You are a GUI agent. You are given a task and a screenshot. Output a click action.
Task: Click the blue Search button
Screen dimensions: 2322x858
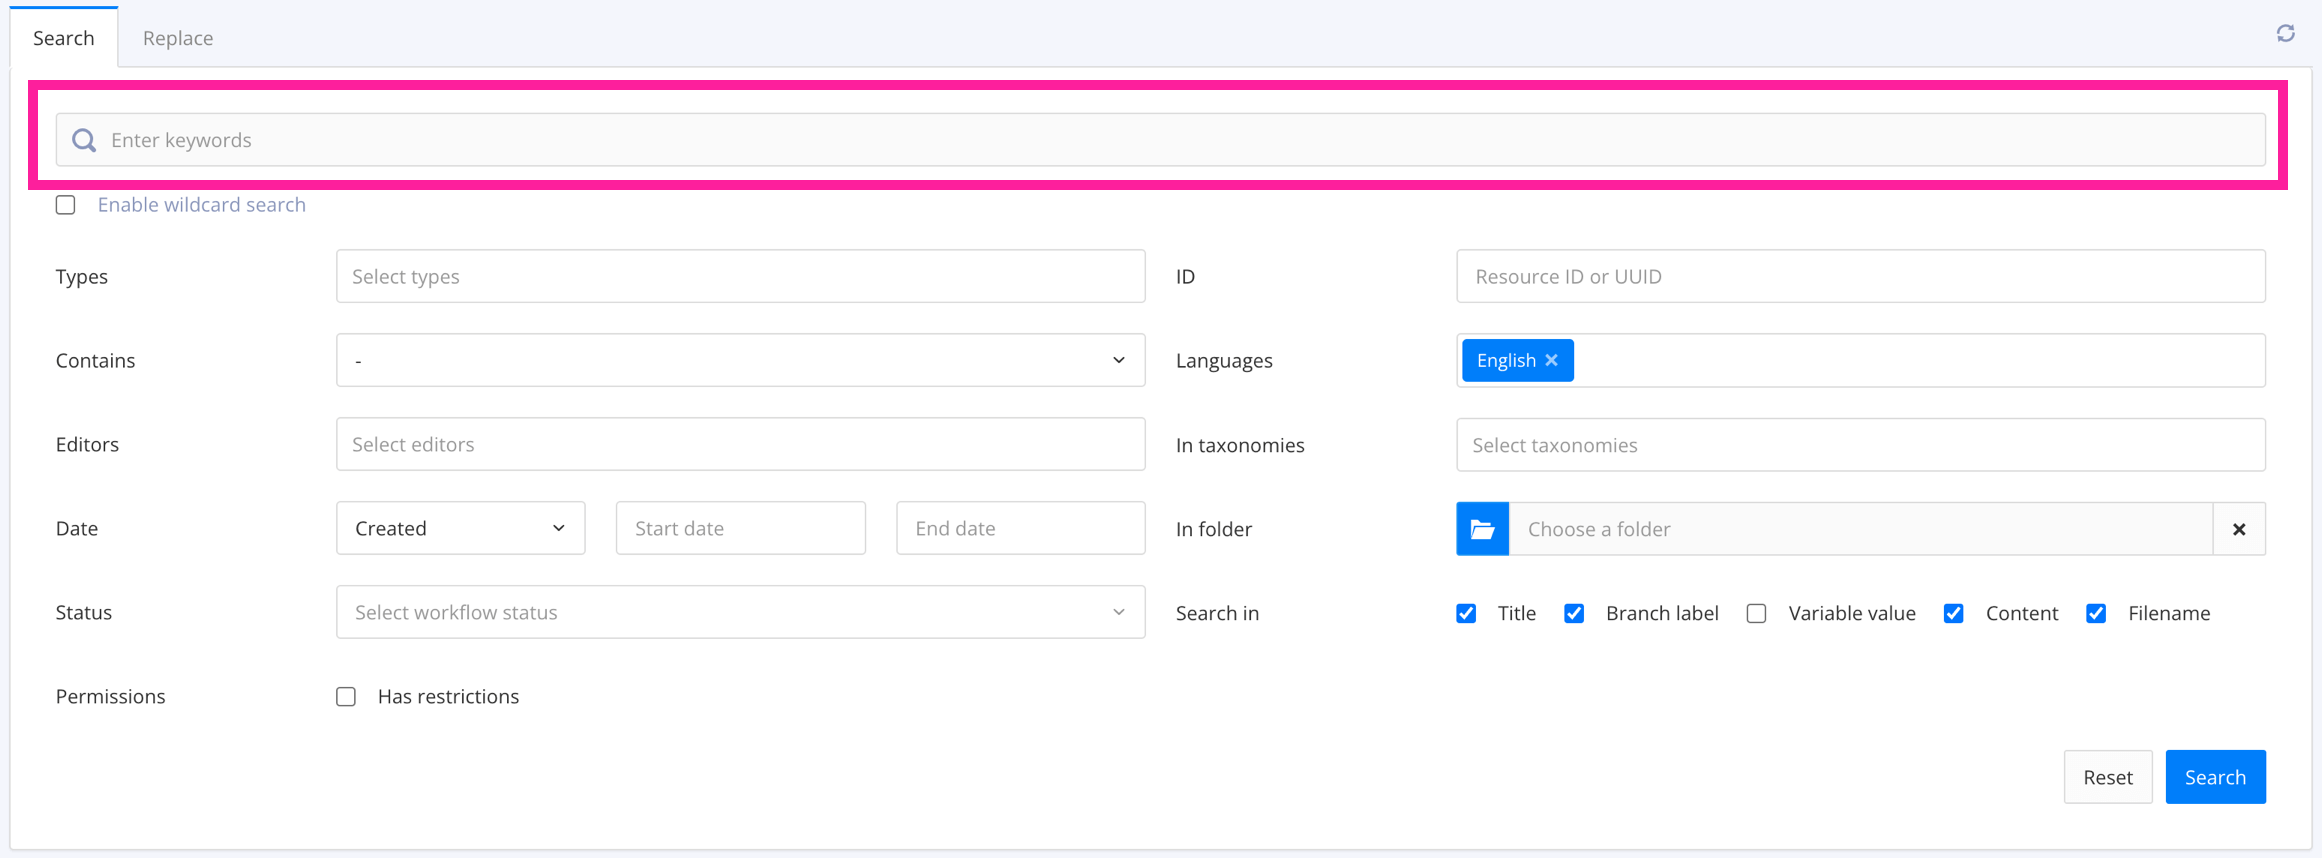tap(2215, 776)
